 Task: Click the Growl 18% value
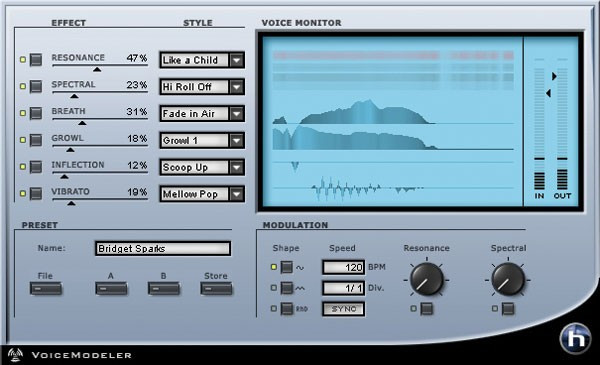(137, 139)
